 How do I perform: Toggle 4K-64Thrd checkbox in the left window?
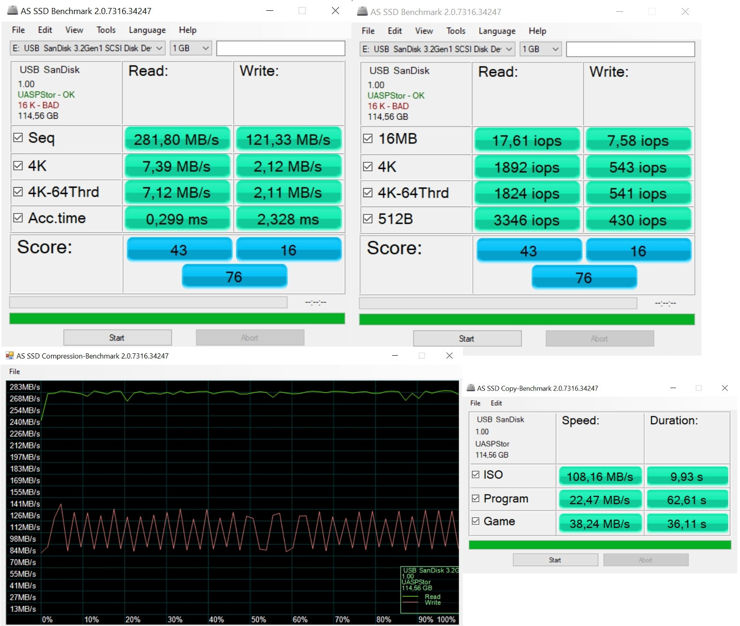(x=18, y=192)
